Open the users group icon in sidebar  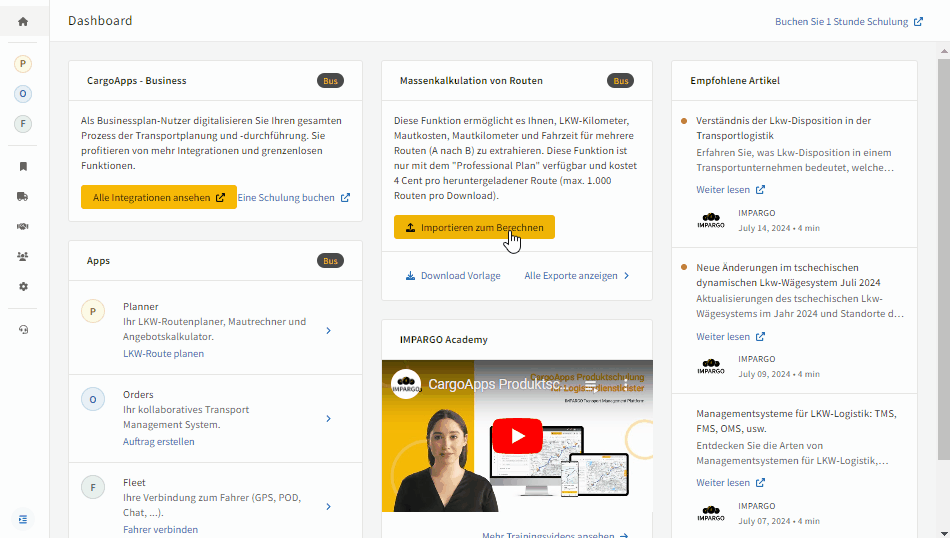pyautogui.click(x=23, y=256)
